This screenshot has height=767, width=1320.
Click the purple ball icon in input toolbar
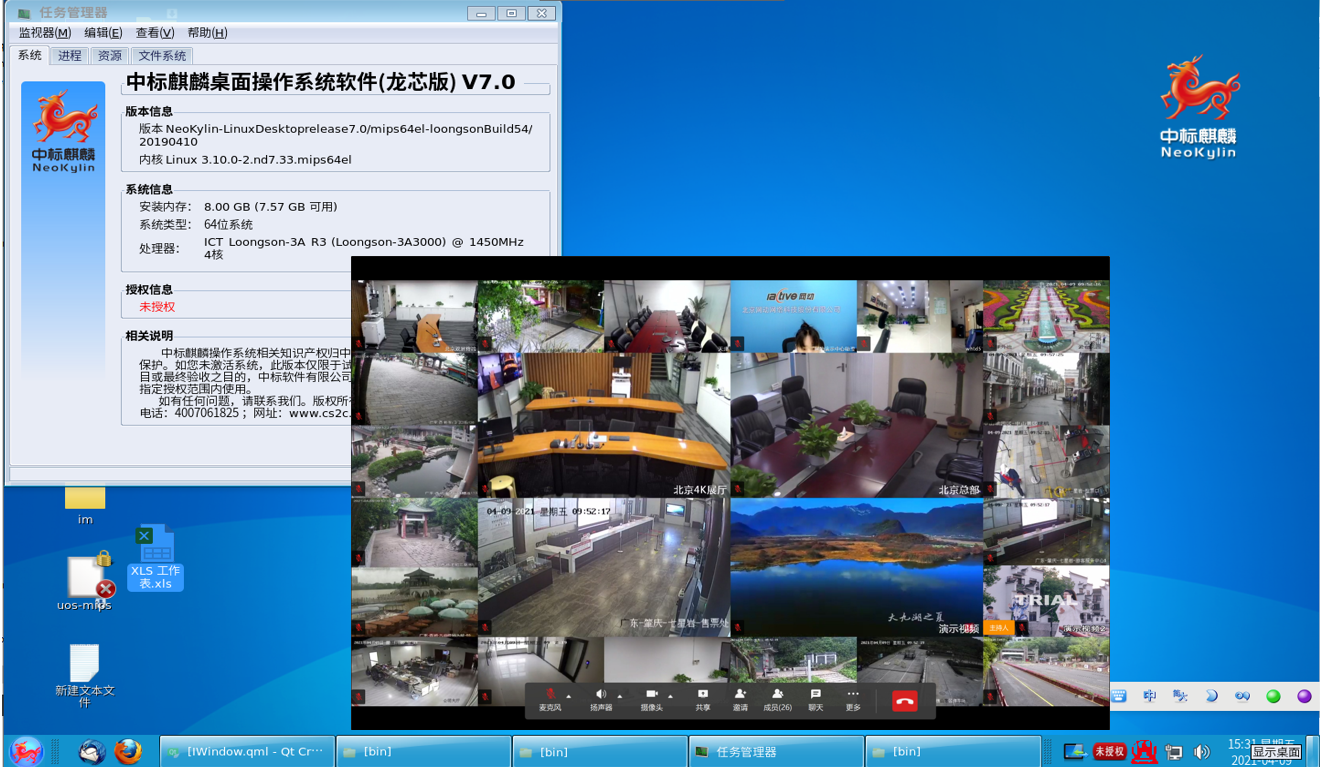click(x=1304, y=696)
